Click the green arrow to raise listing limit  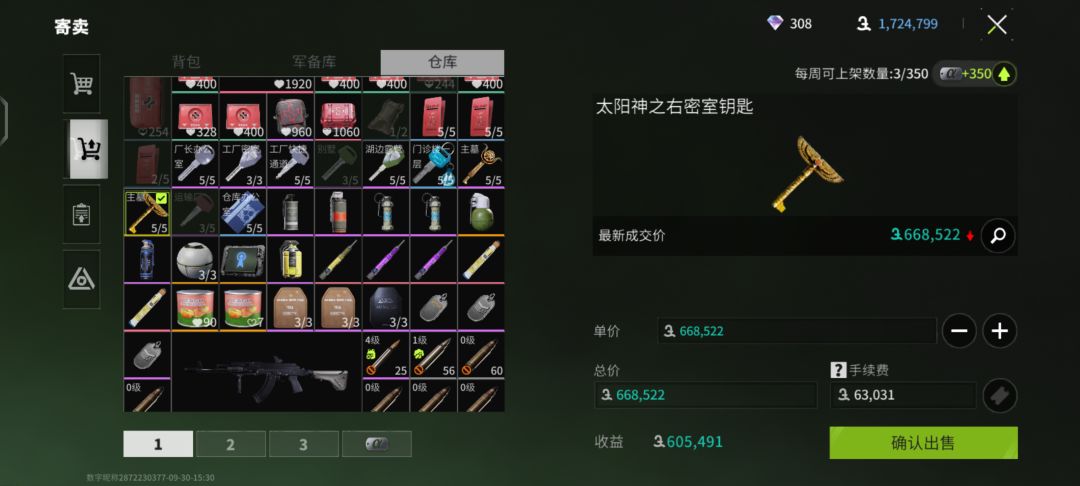[1004, 74]
